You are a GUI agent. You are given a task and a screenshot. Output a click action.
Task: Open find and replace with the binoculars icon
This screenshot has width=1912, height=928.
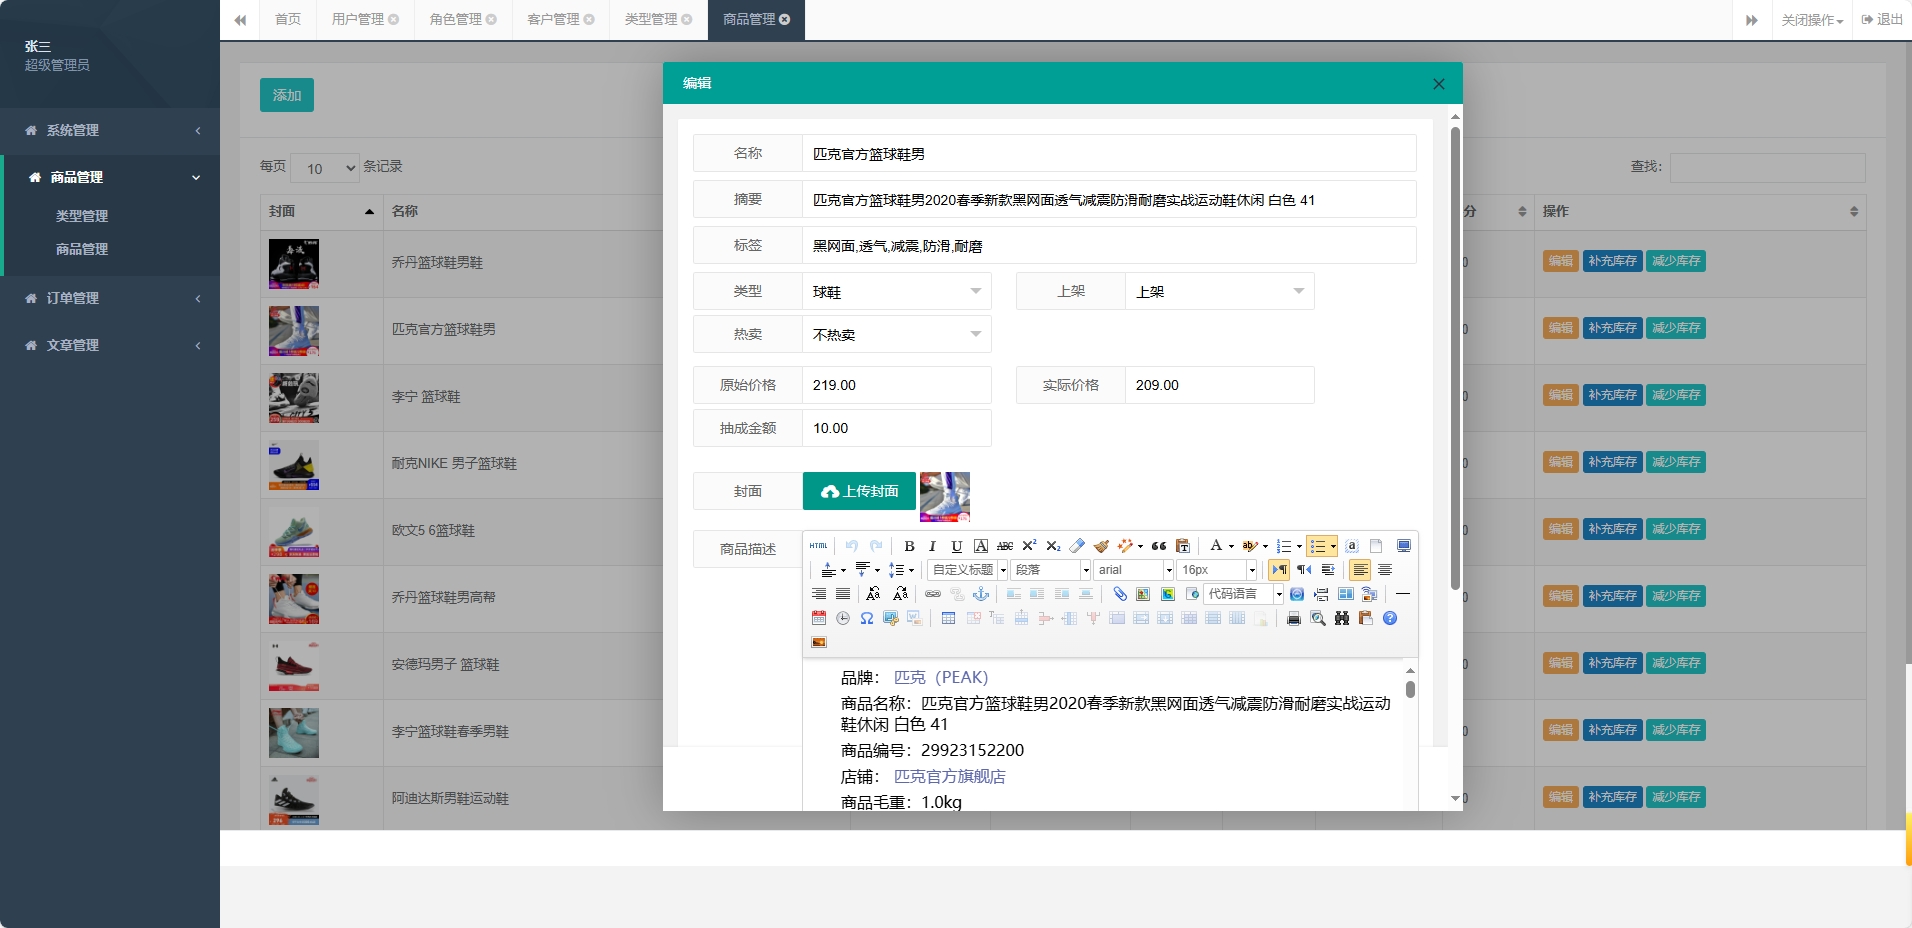tap(1342, 619)
